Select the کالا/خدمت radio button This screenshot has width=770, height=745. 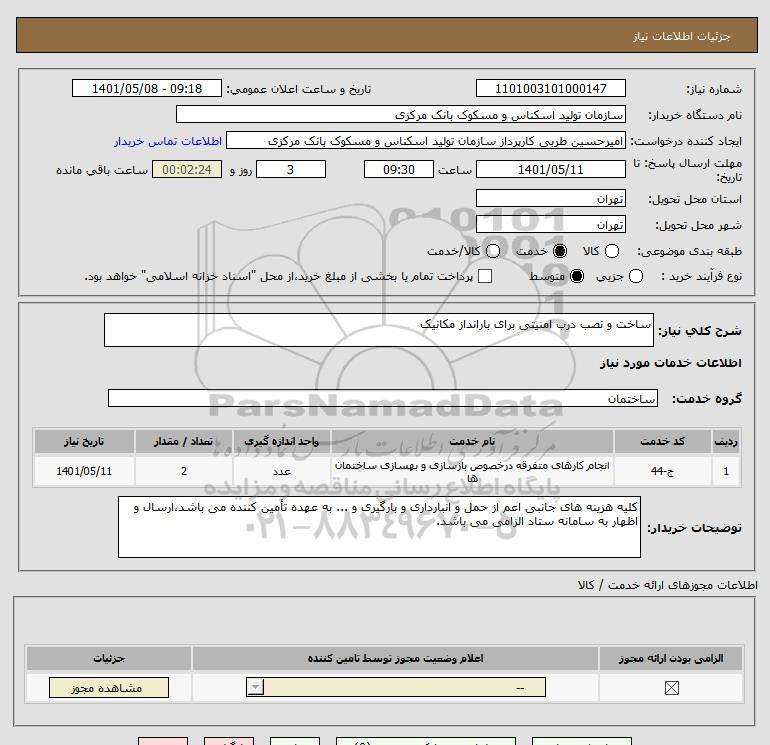(493, 251)
